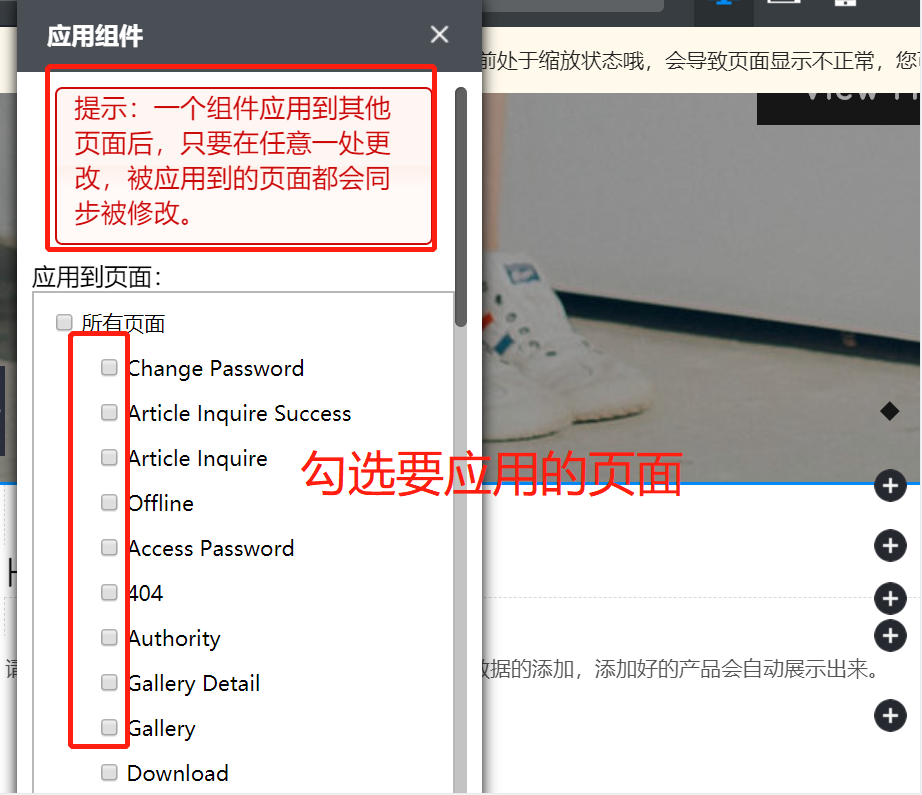922x795 pixels.
Task: Close the 应用组件 dialog with X icon
Action: coord(439,34)
